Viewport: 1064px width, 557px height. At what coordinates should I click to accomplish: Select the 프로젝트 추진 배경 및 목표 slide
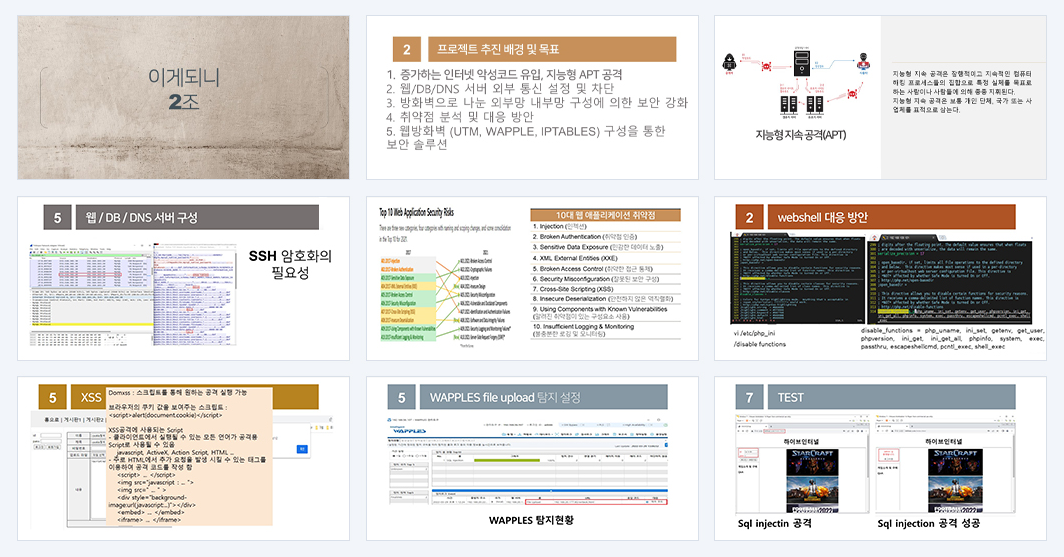pos(532,98)
